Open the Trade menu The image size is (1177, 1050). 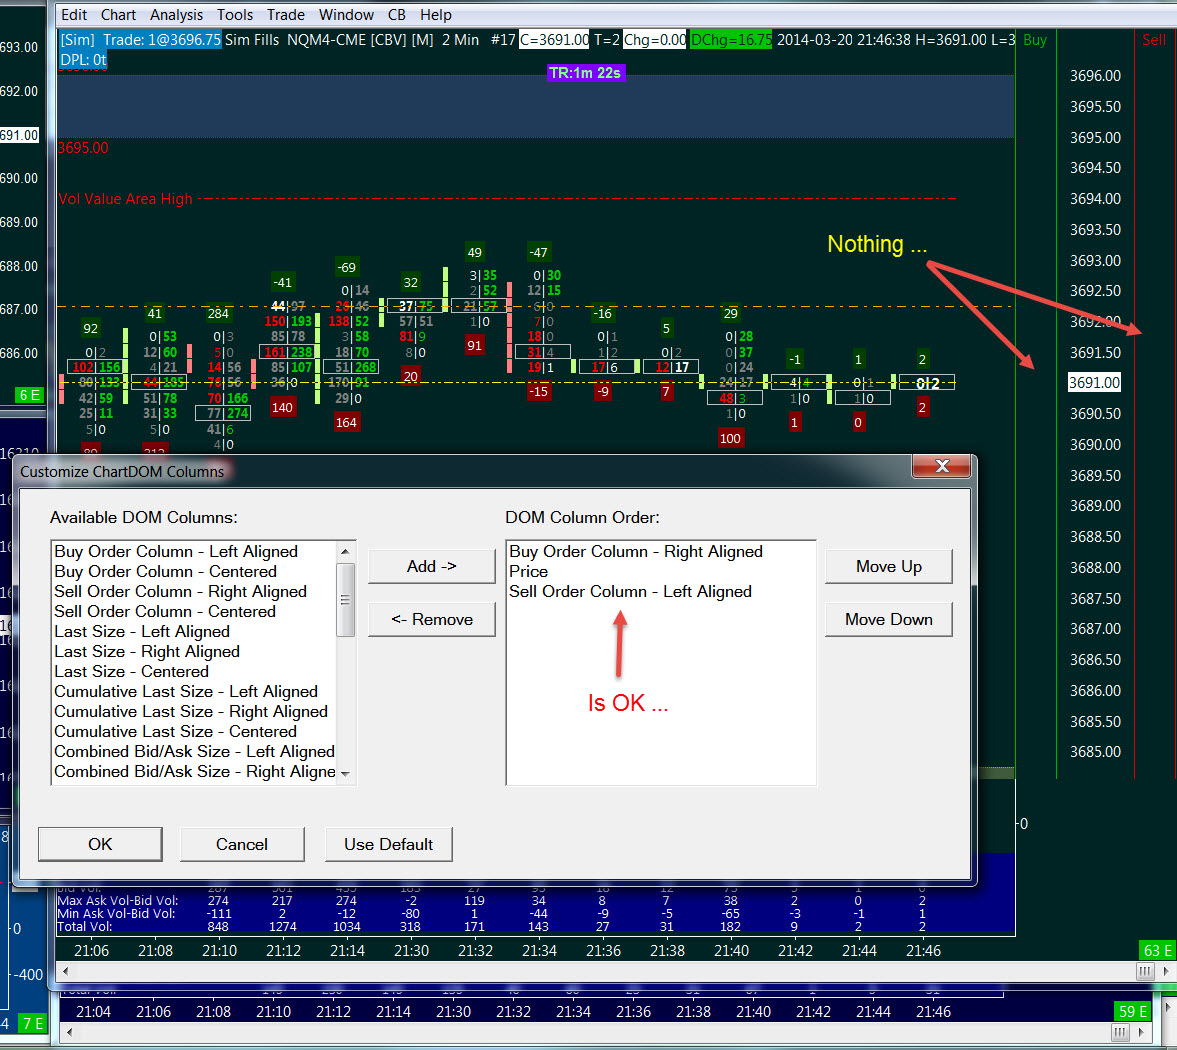(285, 14)
